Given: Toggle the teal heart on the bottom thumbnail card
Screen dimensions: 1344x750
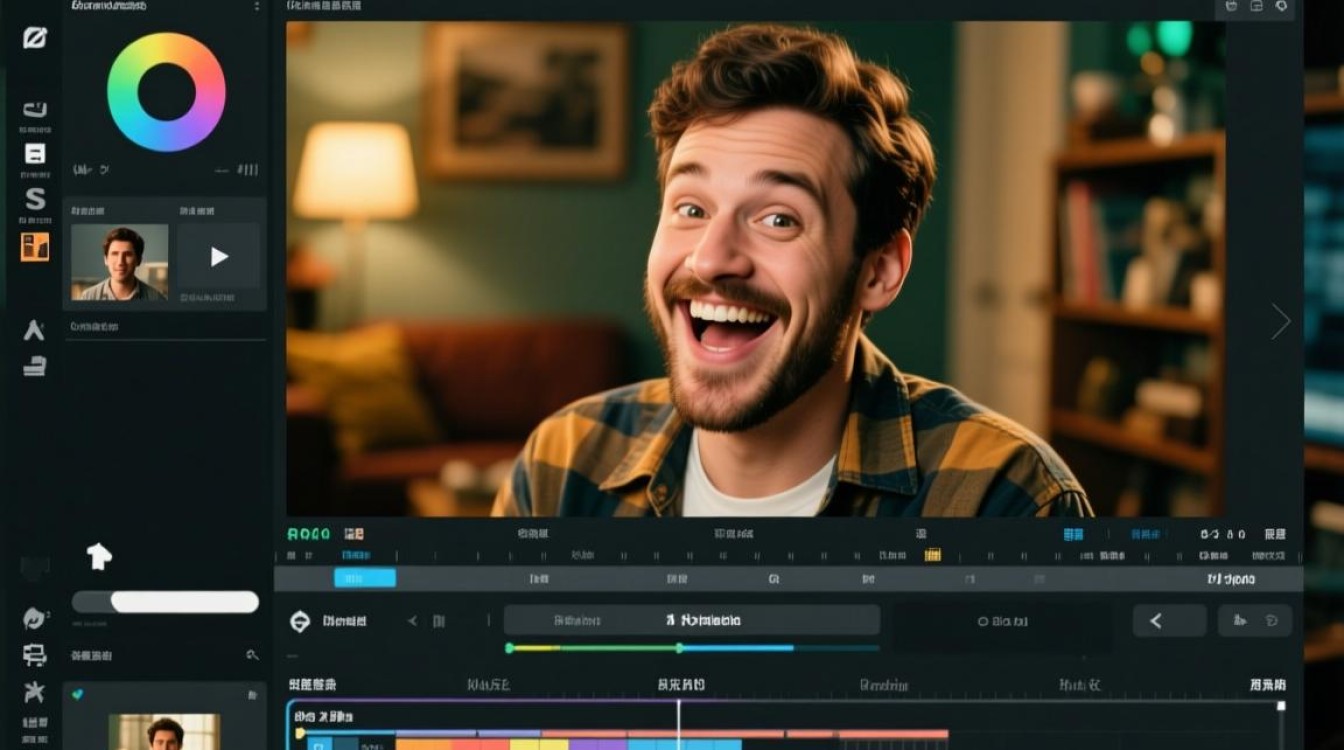Looking at the screenshot, I should pos(78,695).
